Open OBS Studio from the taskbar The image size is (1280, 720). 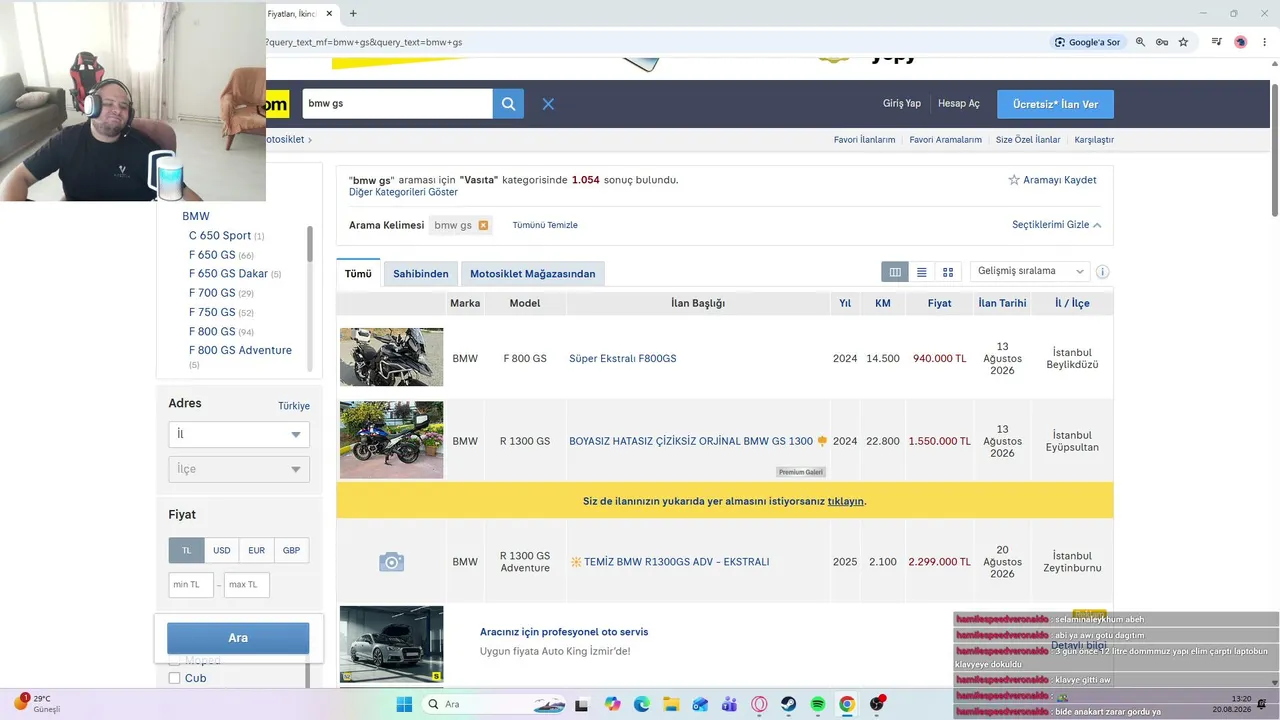coord(877,704)
